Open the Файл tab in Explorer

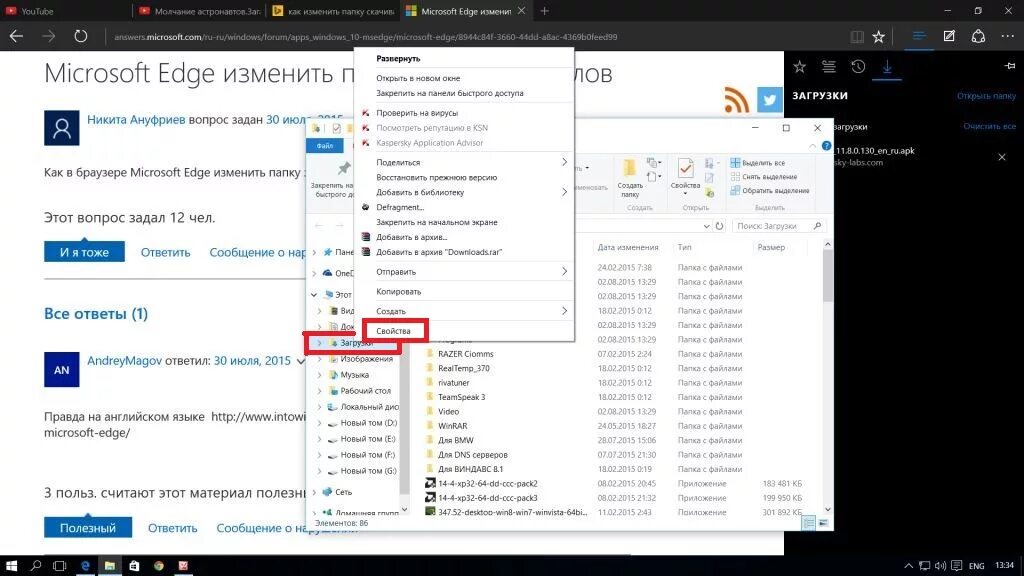tap(325, 146)
